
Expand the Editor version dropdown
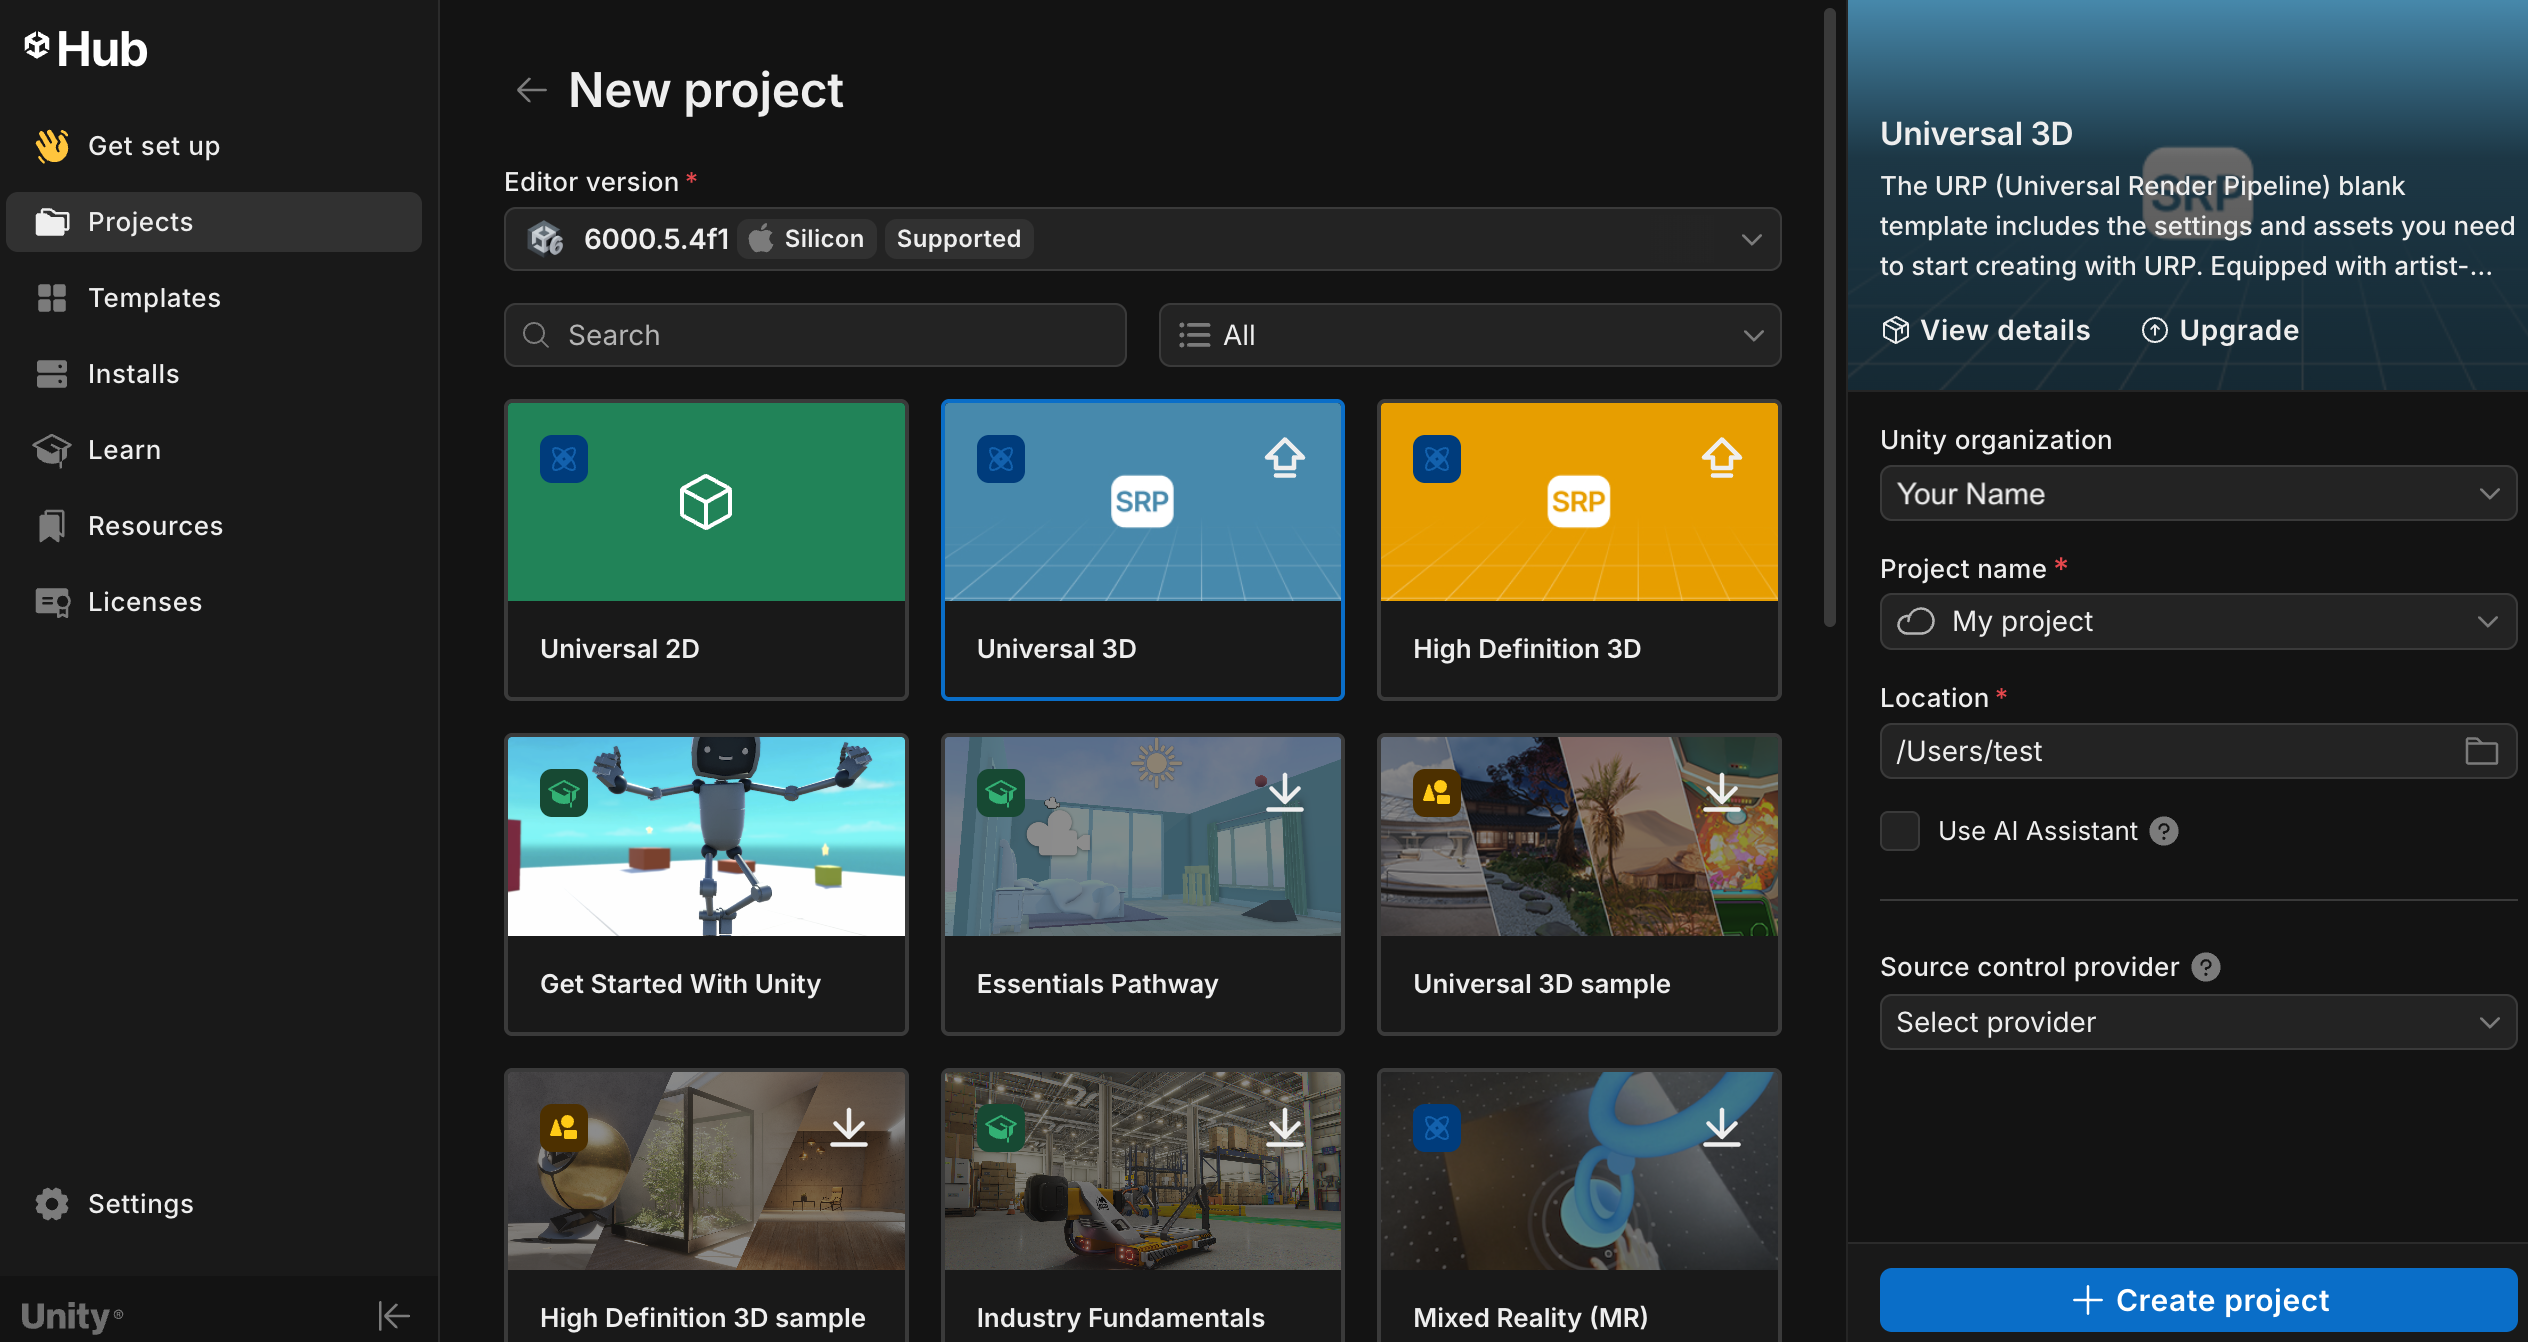[1142, 239]
